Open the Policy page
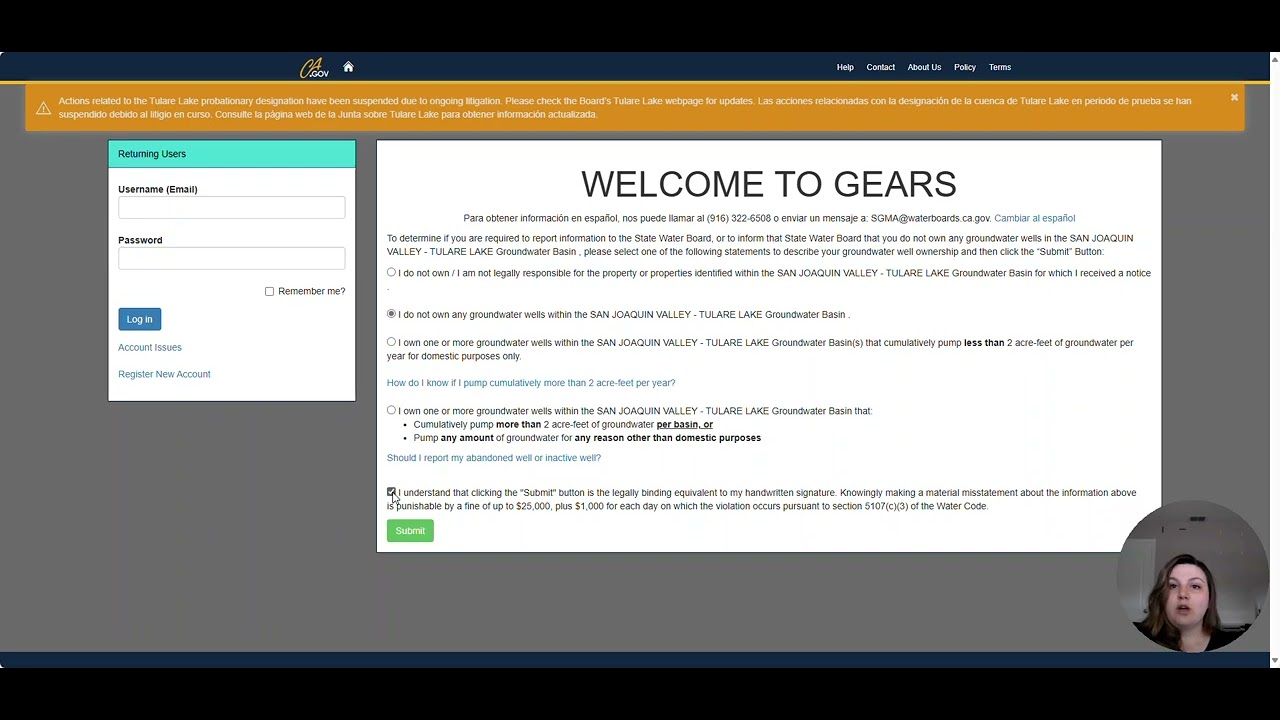Image resolution: width=1280 pixels, height=720 pixels. click(x=964, y=67)
